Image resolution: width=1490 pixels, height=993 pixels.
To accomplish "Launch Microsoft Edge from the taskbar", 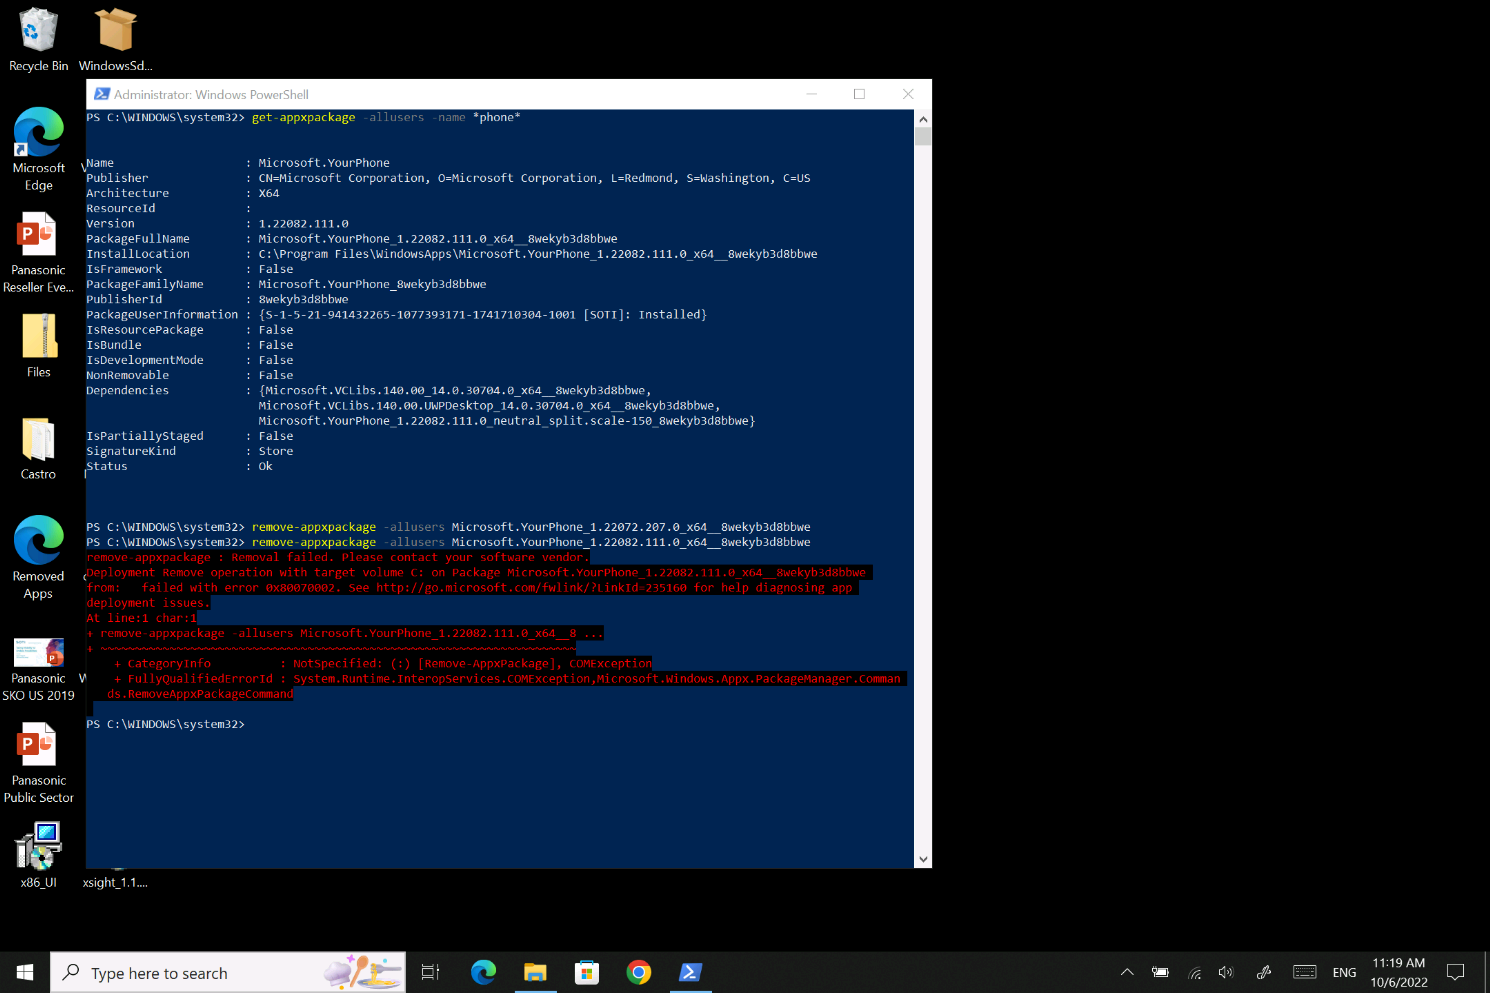I will 483,972.
